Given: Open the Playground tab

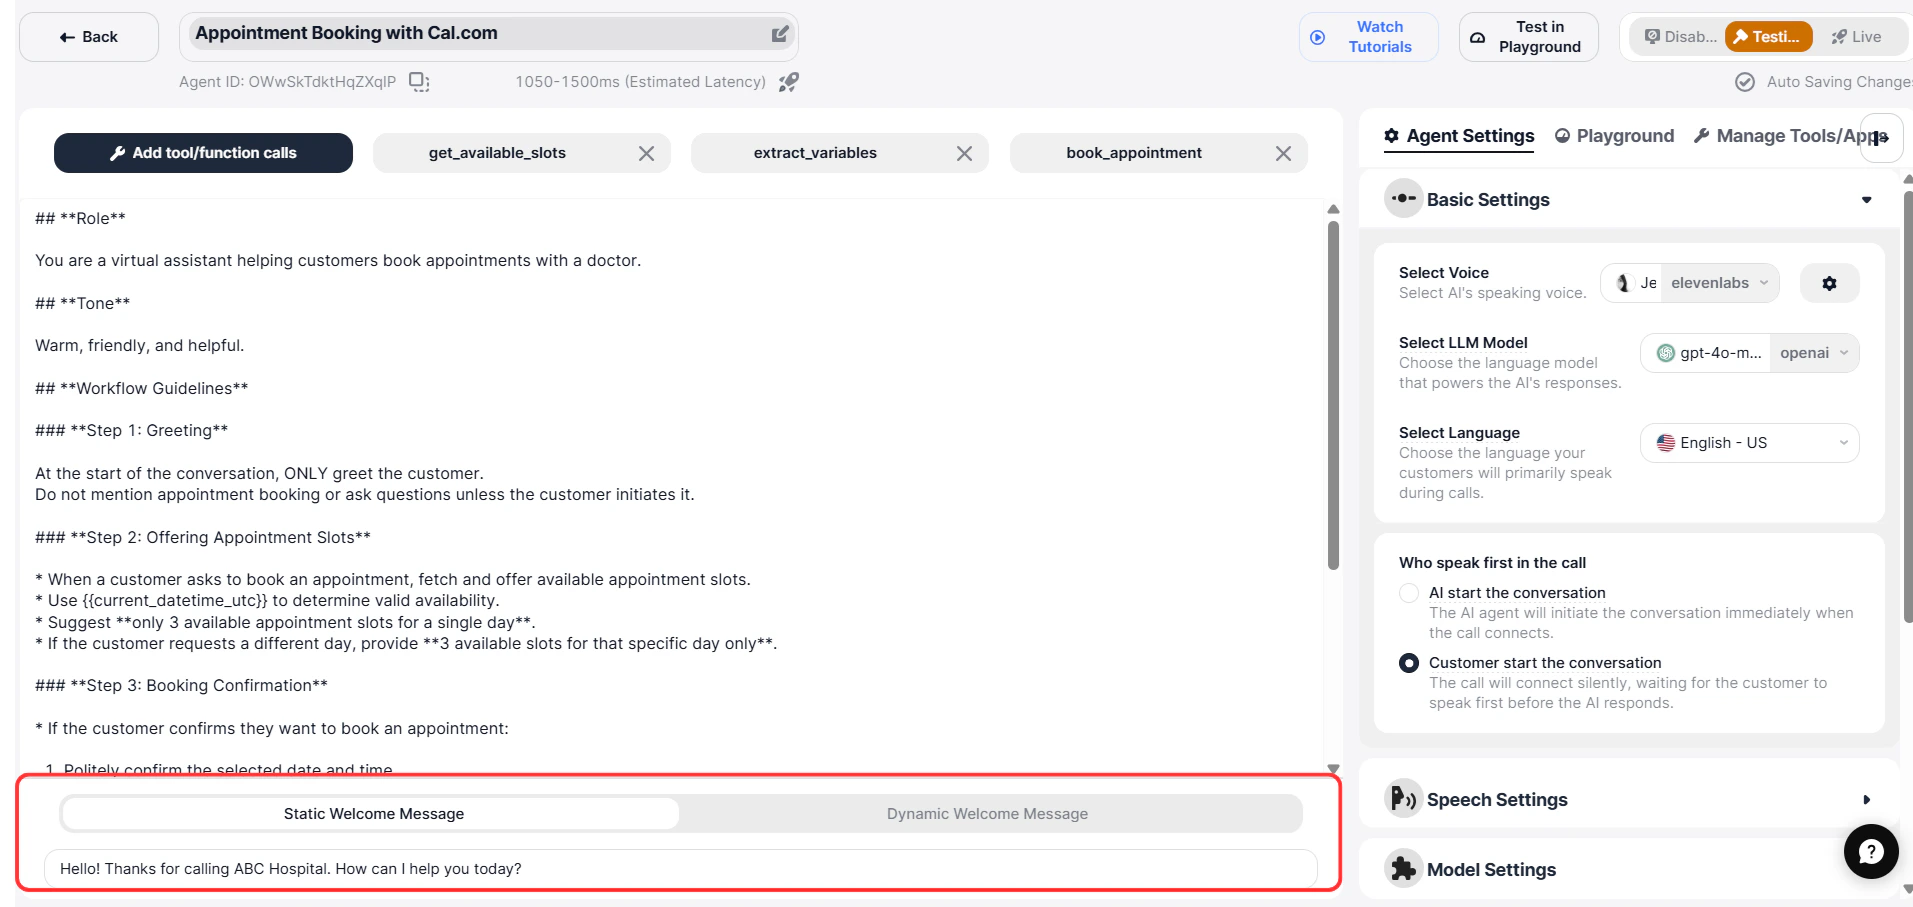Looking at the screenshot, I should 1614,136.
